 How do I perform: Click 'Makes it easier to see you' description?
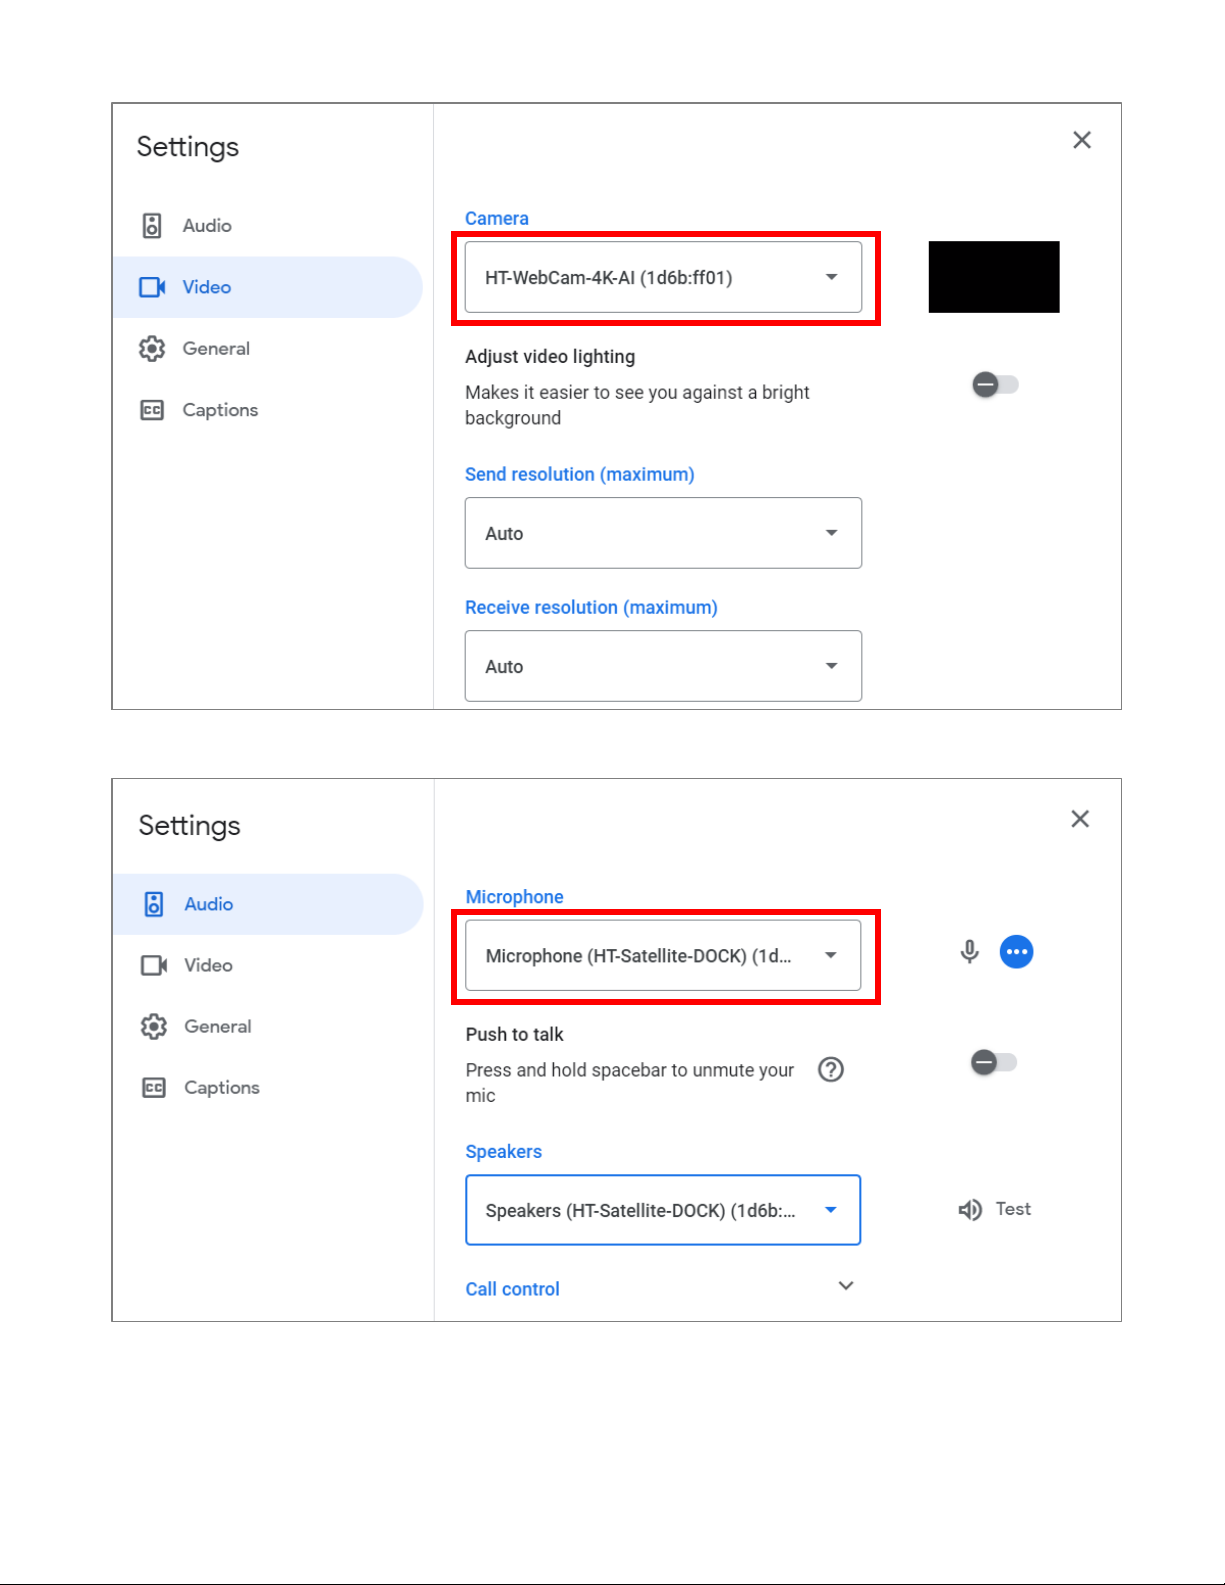pyautogui.click(x=637, y=405)
